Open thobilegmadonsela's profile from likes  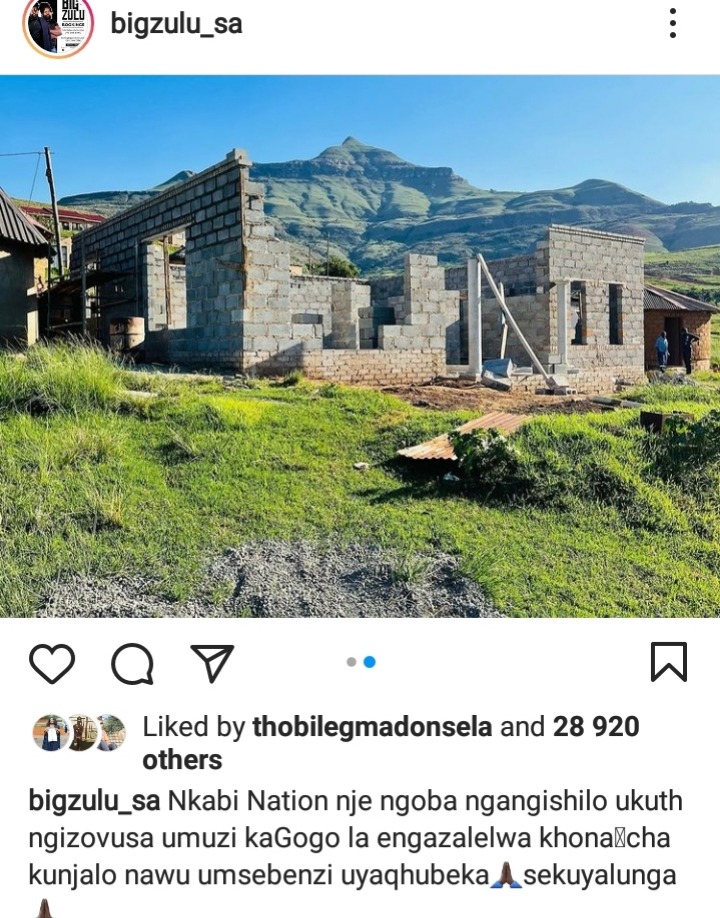[372, 727]
